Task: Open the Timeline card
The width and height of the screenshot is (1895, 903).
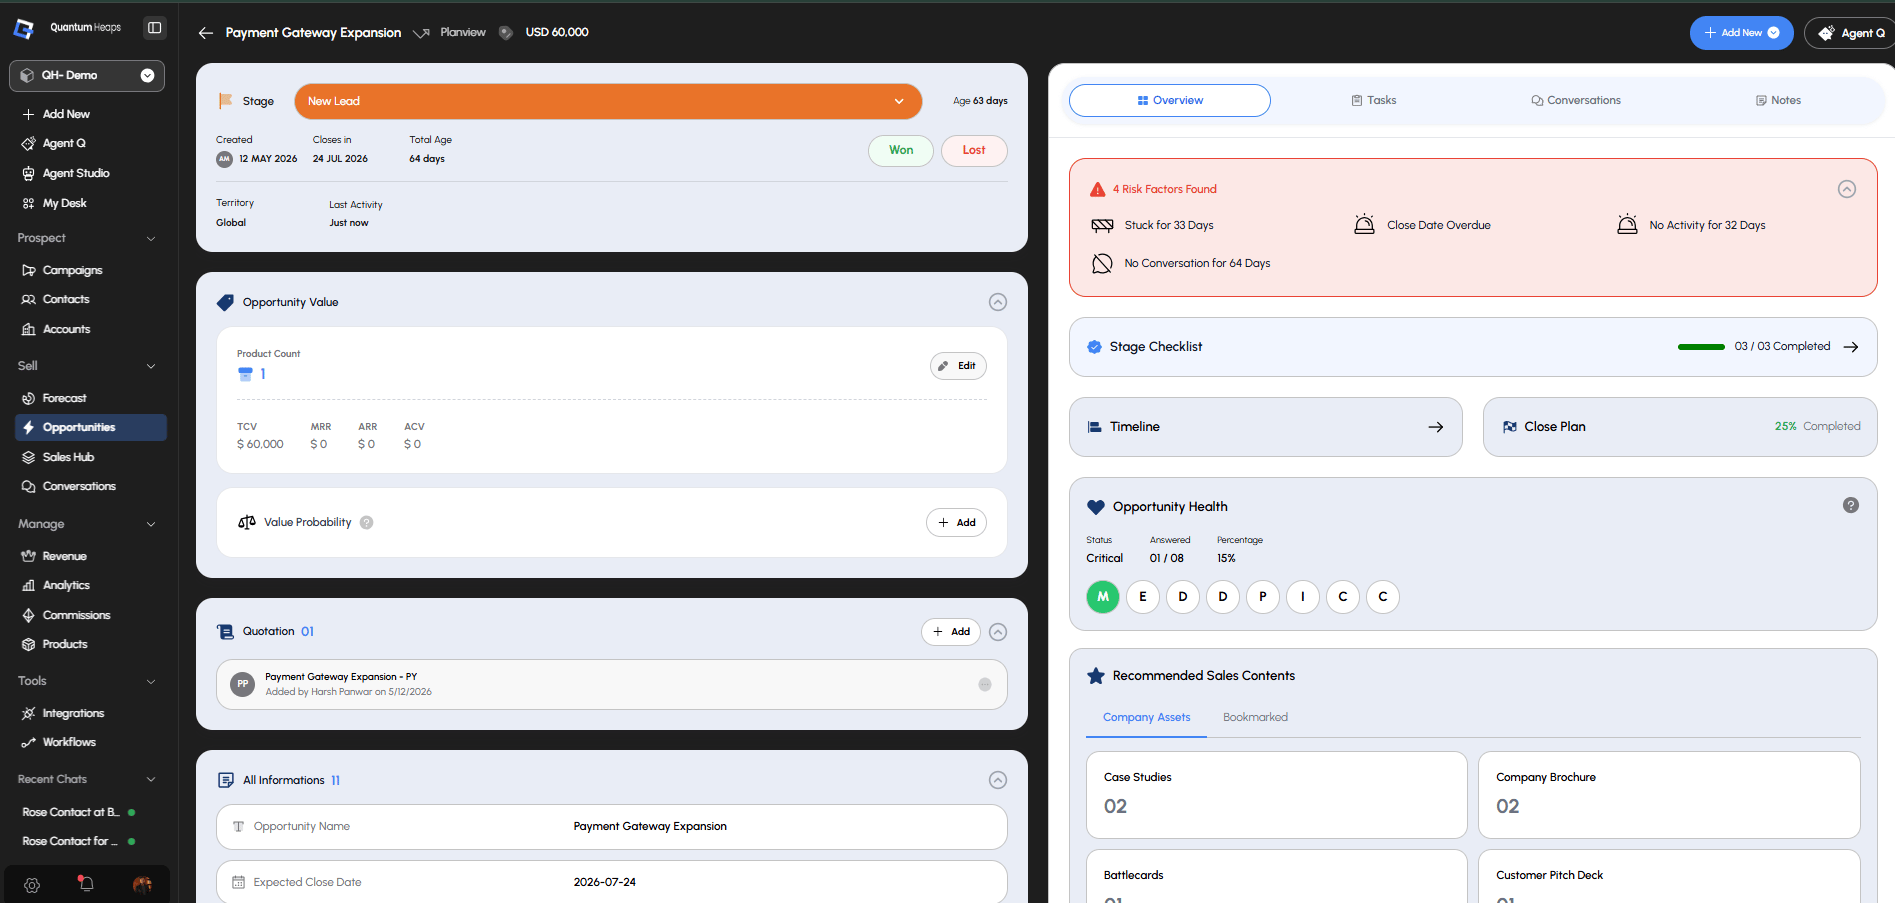Action: 1266,427
